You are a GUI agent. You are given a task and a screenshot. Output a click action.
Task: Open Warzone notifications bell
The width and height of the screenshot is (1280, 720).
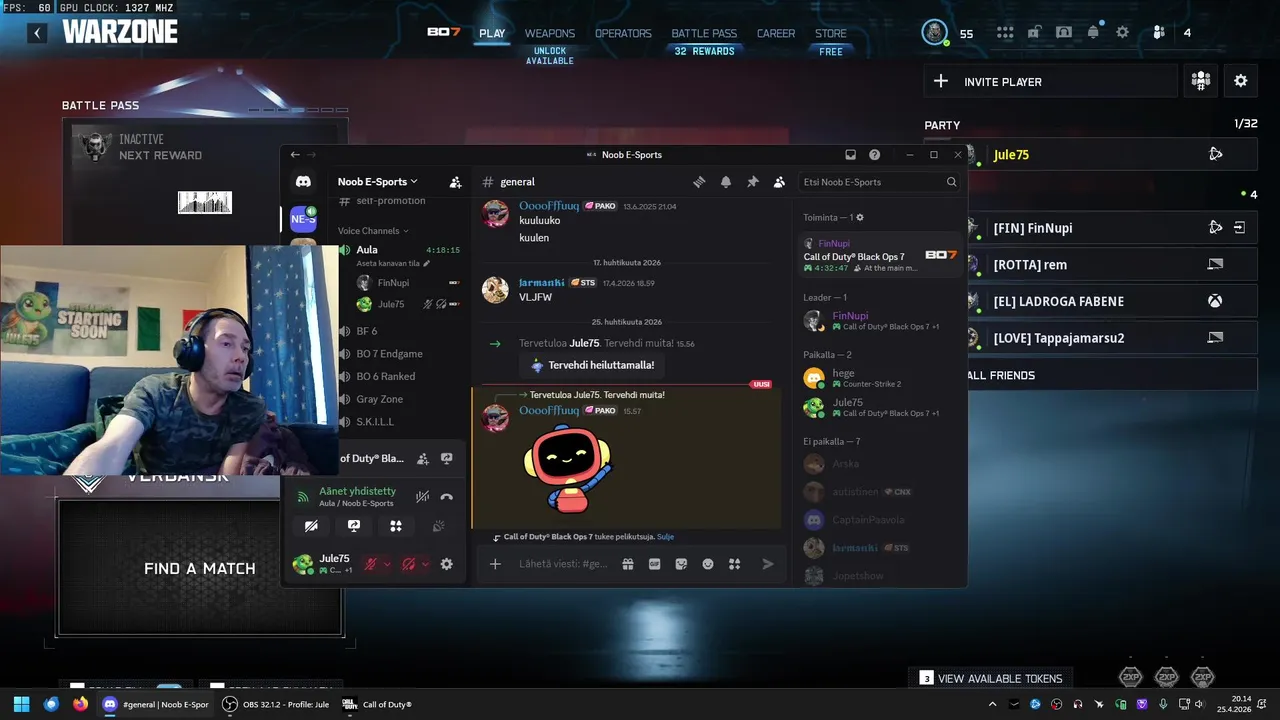[1093, 32]
